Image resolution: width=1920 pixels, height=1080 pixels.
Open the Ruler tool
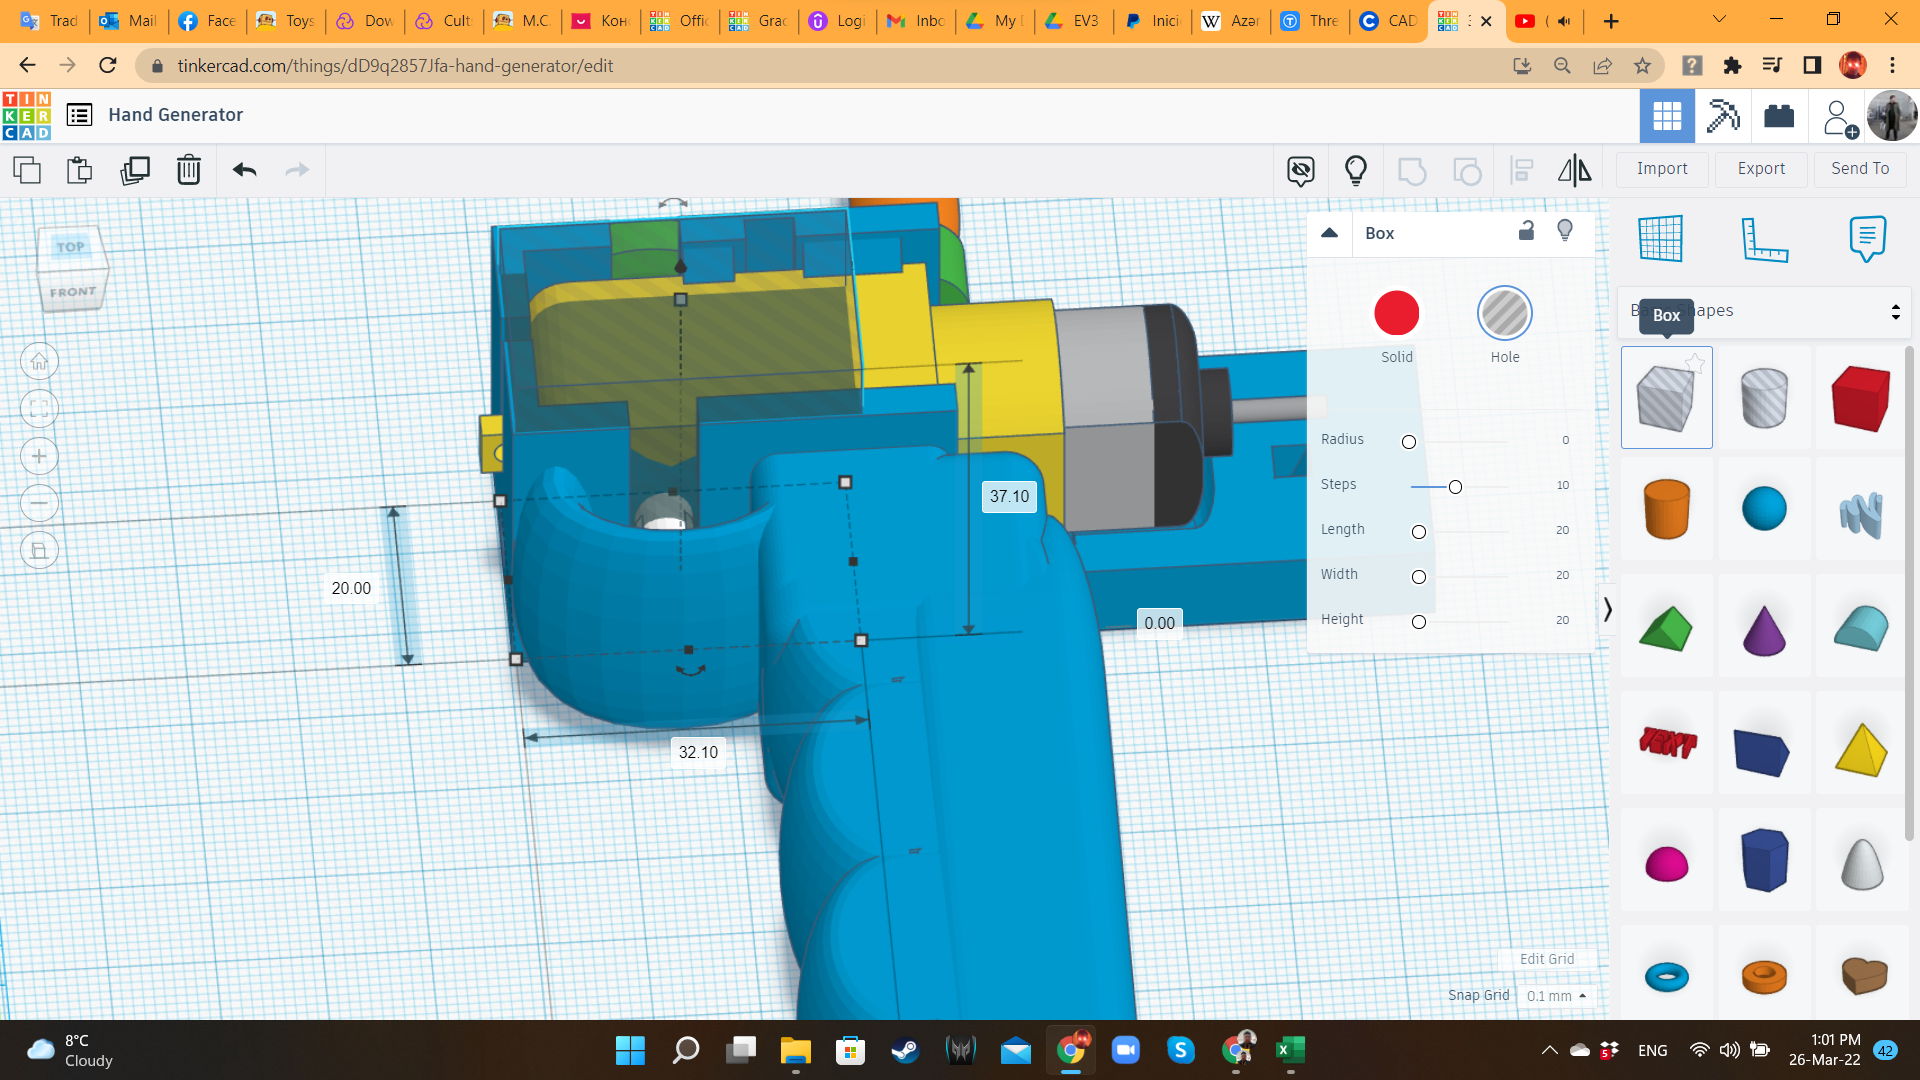coord(1764,239)
